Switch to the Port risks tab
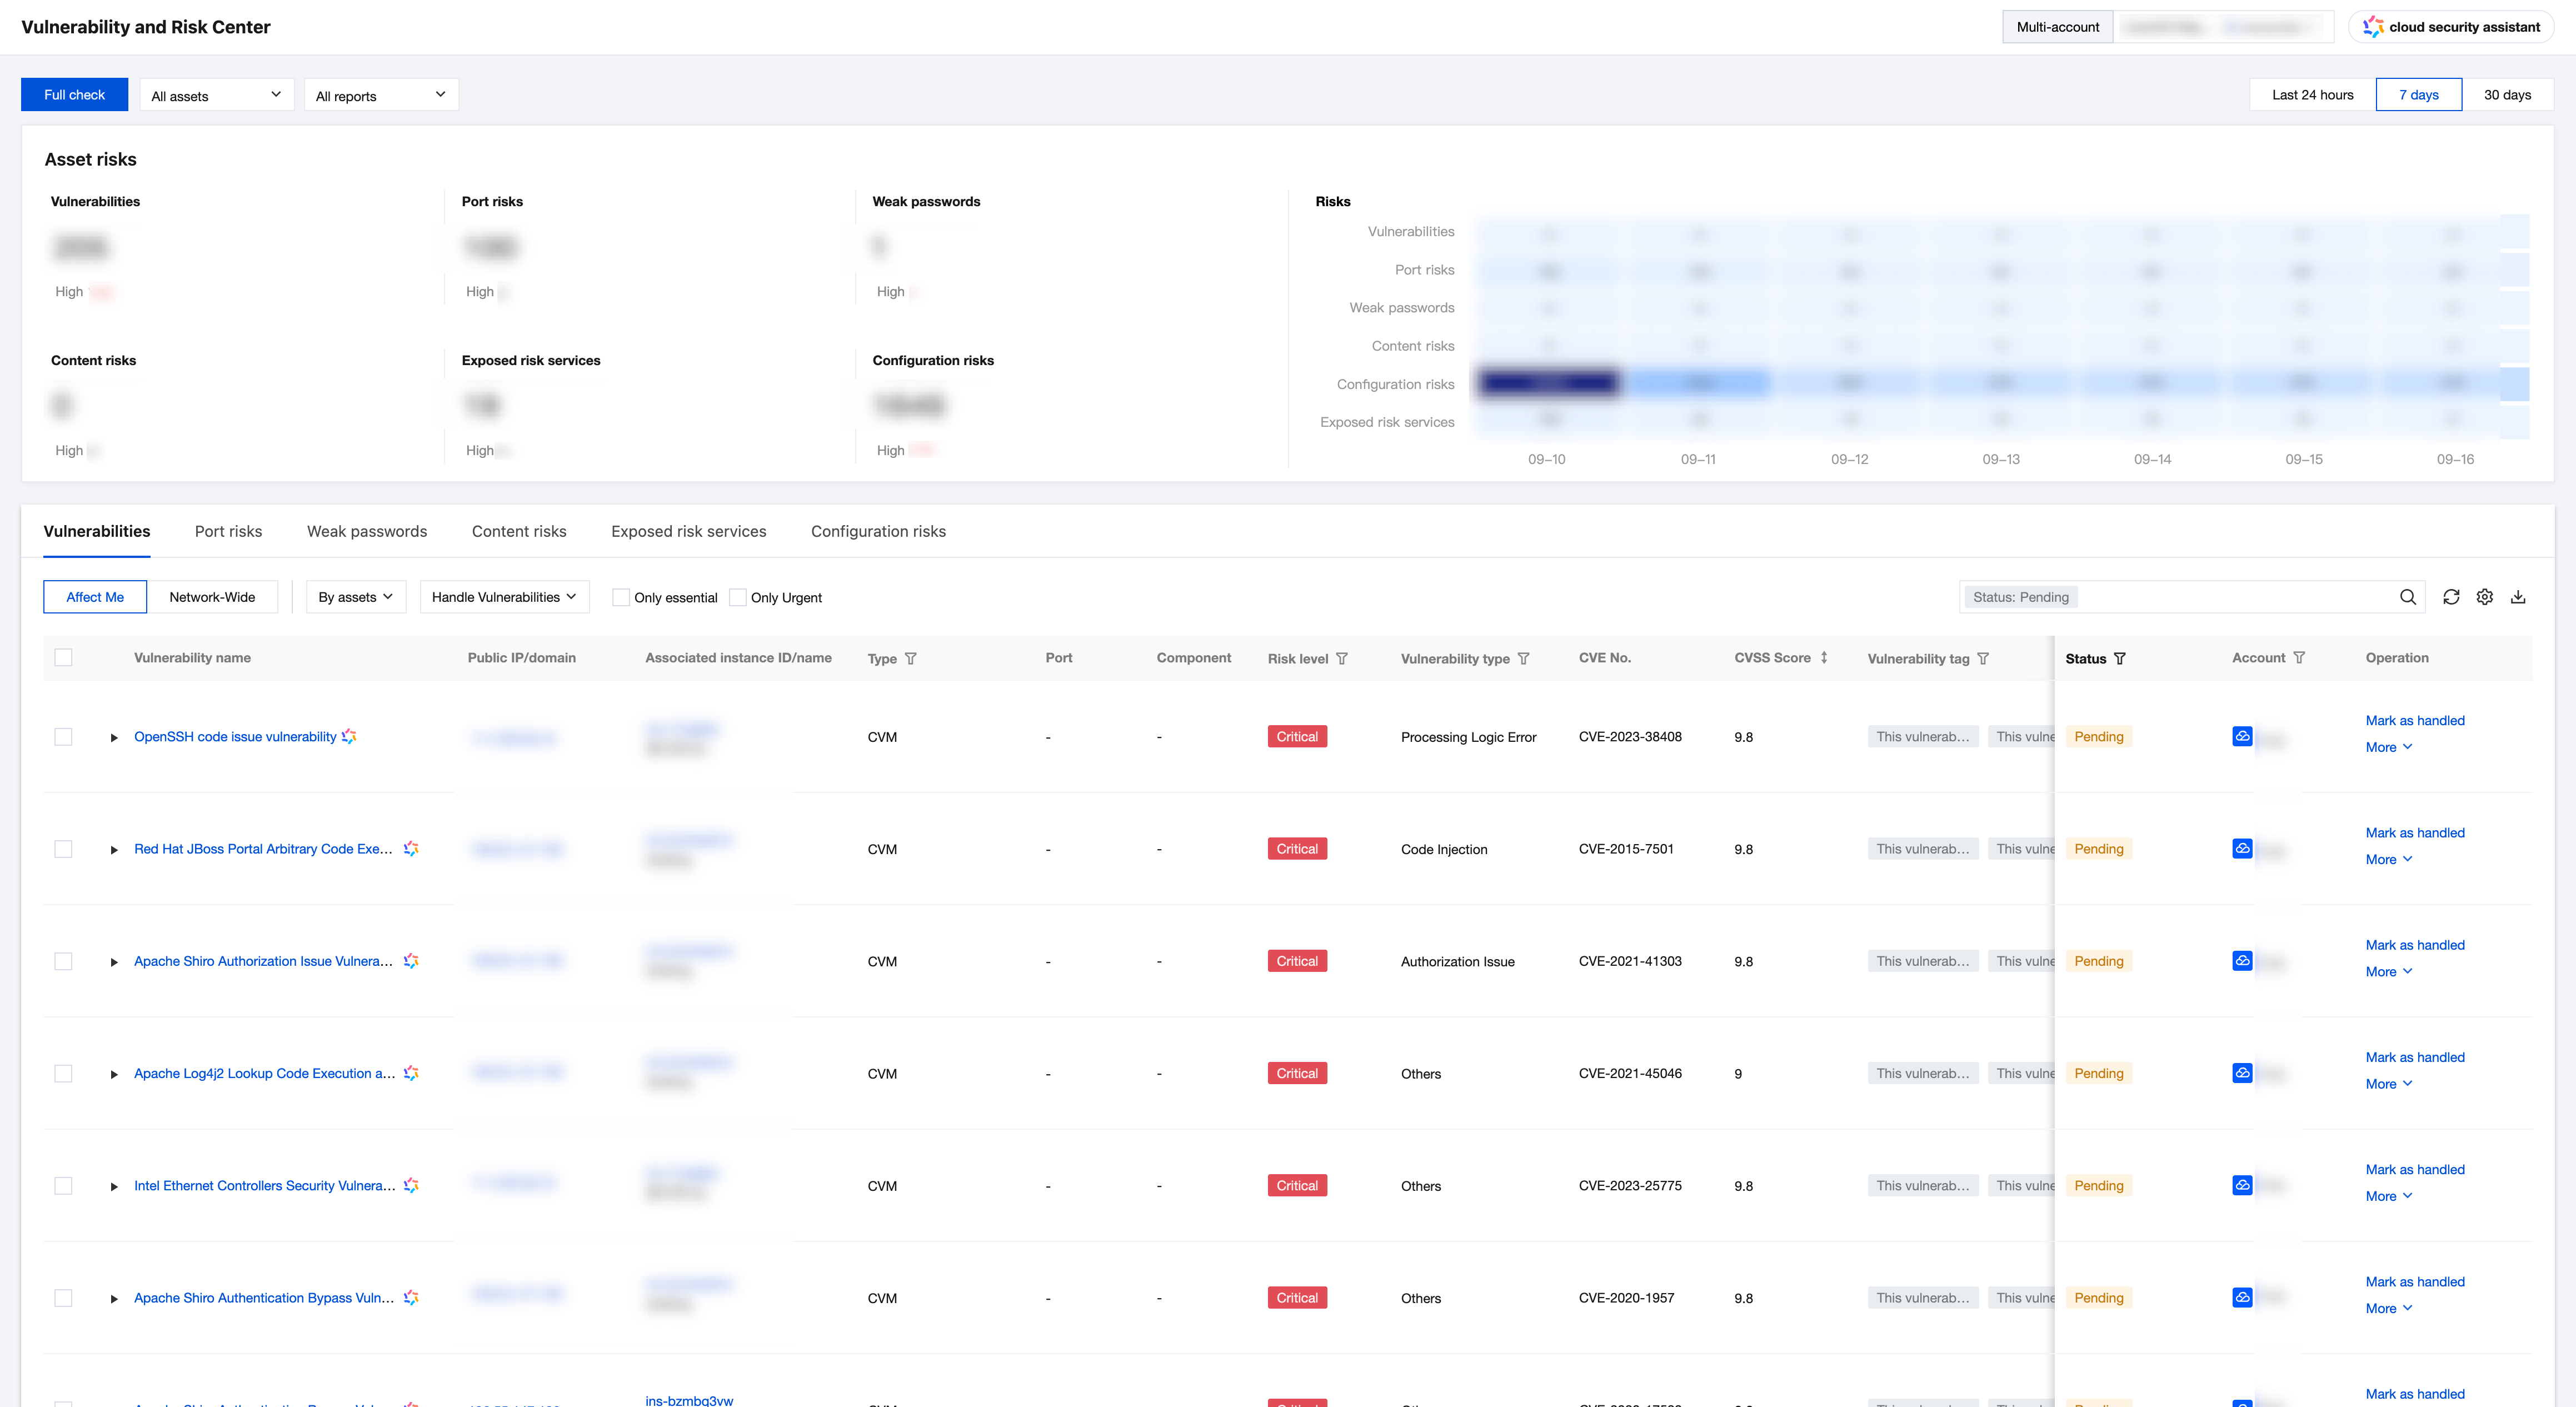 [x=228, y=532]
